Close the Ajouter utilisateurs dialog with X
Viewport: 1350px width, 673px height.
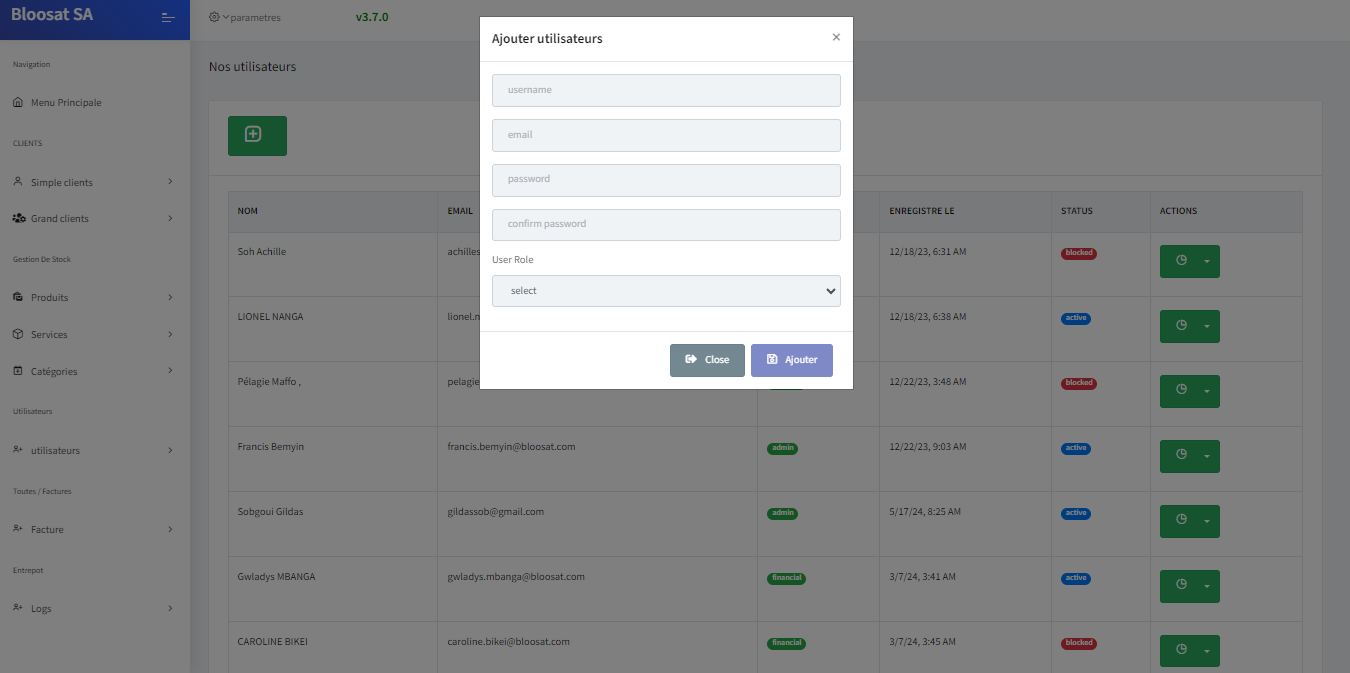[x=836, y=37]
